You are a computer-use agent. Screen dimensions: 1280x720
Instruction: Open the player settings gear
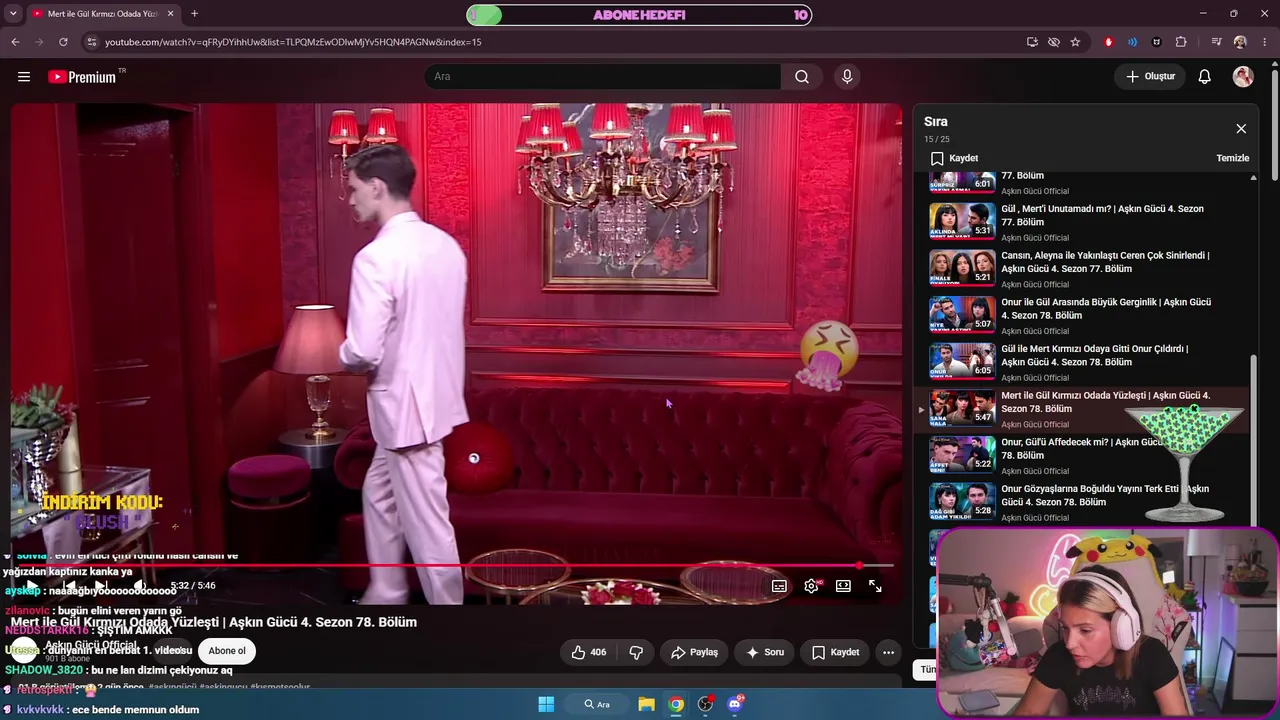coord(811,586)
